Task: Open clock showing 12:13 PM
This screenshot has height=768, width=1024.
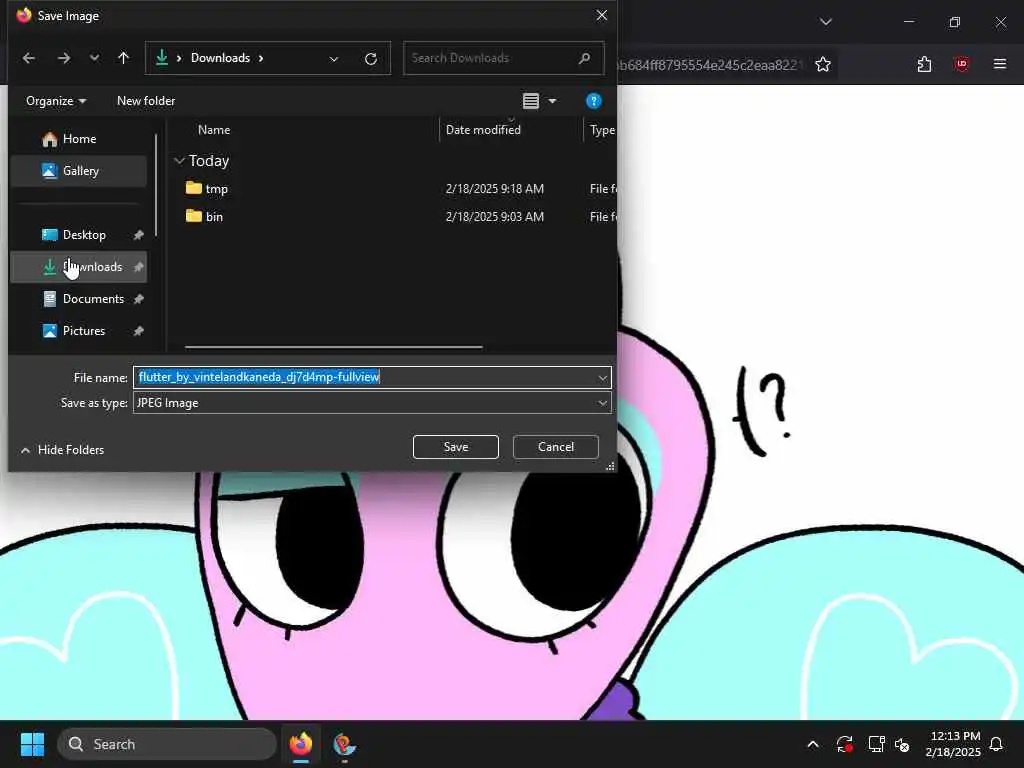Action: click(954, 744)
